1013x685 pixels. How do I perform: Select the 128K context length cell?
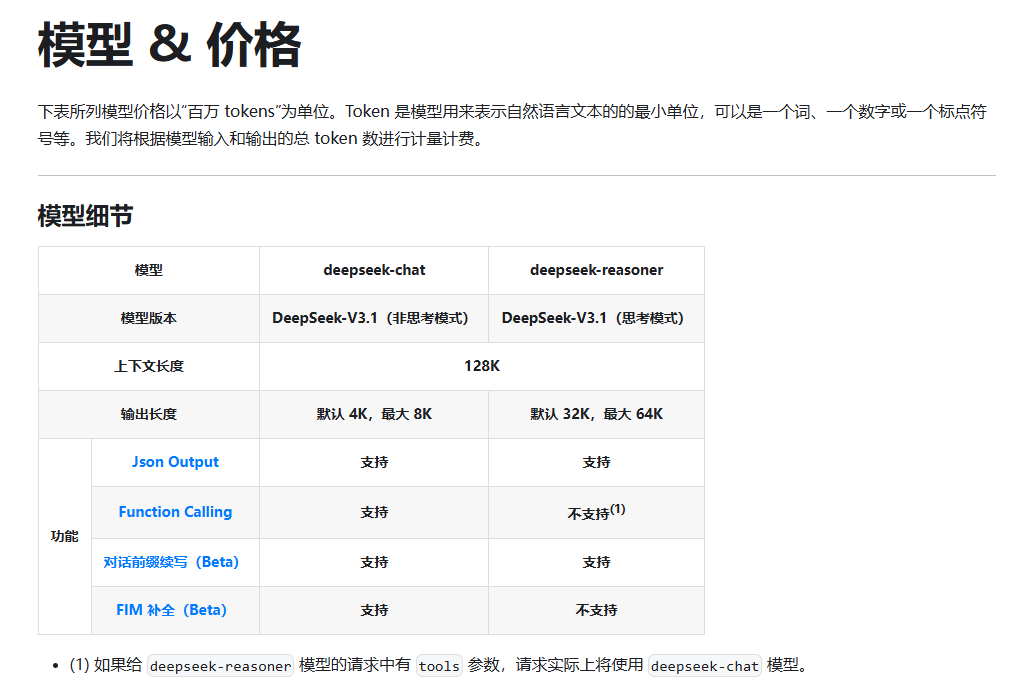point(482,366)
